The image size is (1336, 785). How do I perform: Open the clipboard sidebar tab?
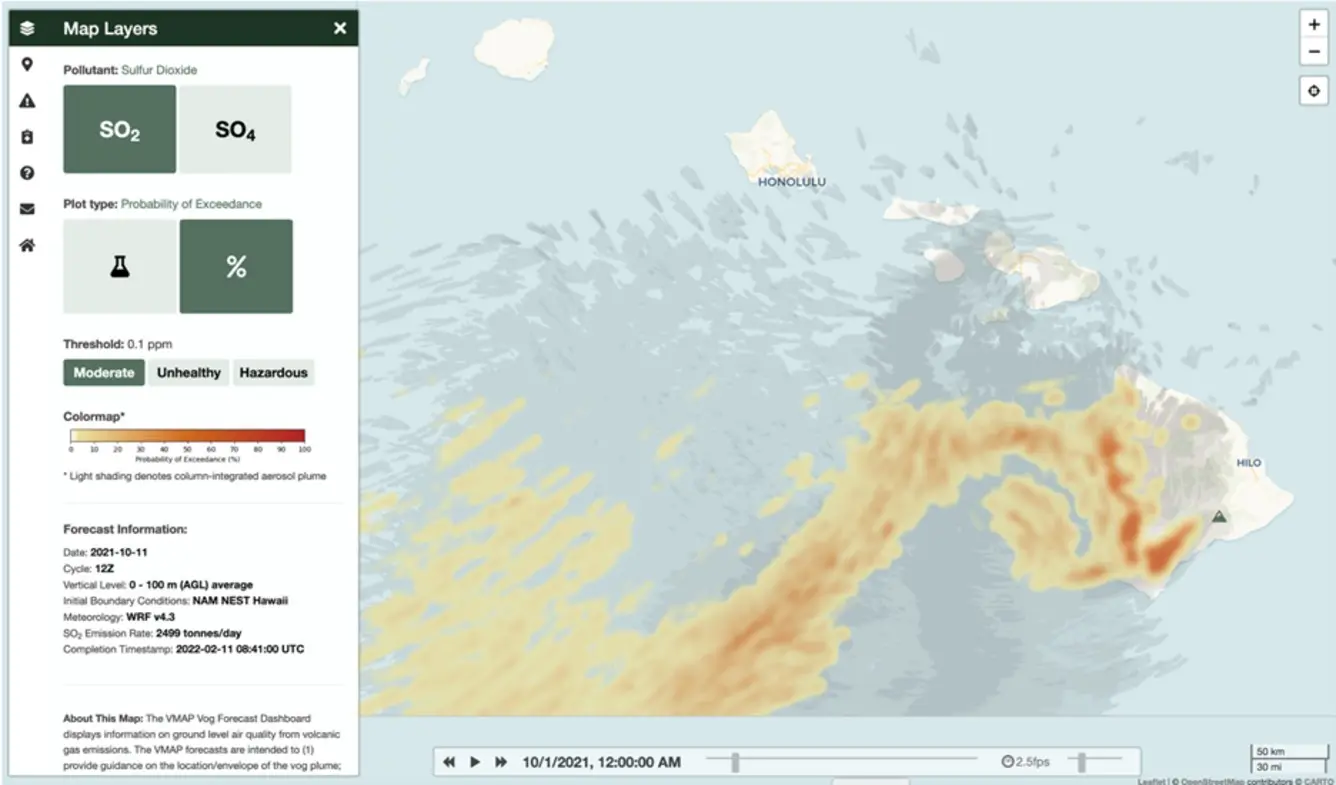coord(27,137)
